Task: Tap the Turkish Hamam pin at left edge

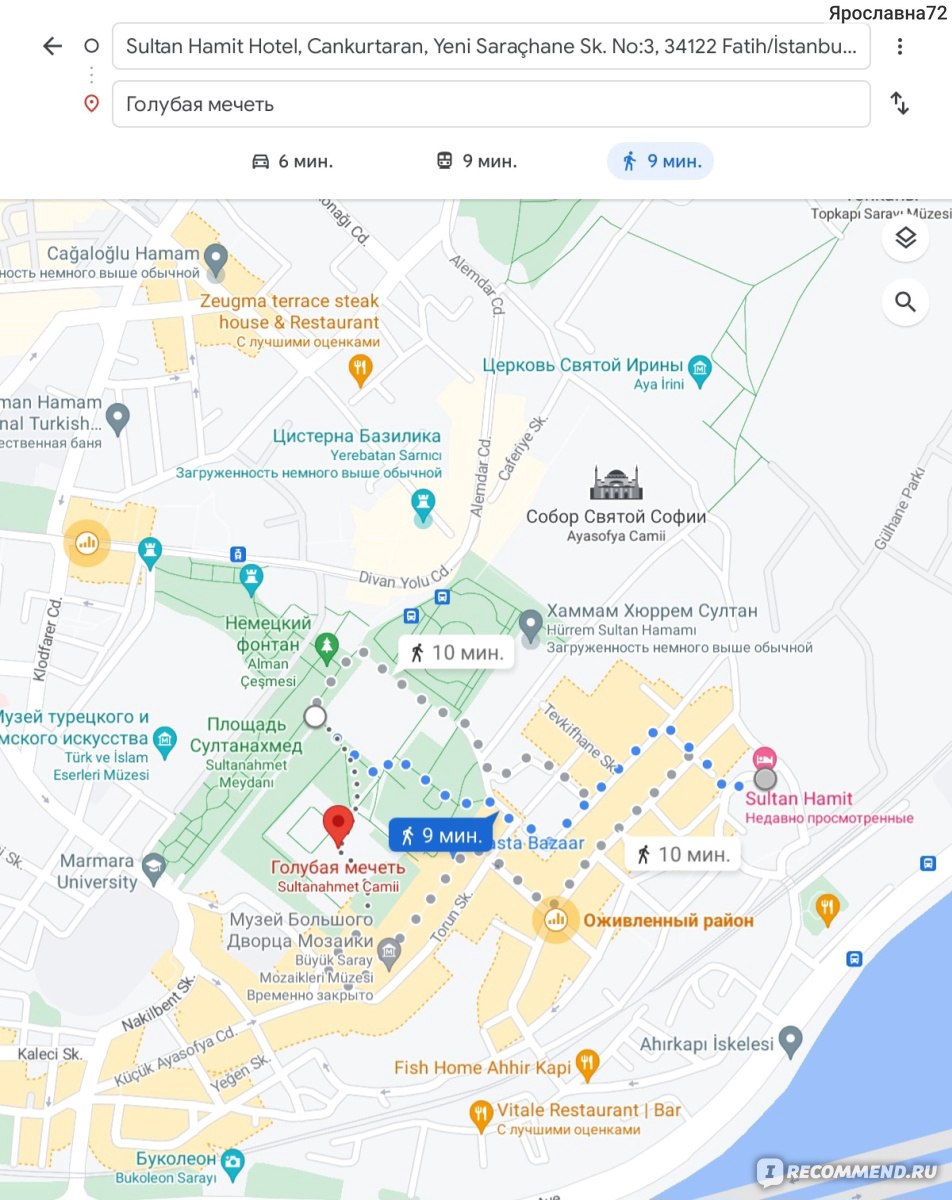Action: tap(118, 419)
